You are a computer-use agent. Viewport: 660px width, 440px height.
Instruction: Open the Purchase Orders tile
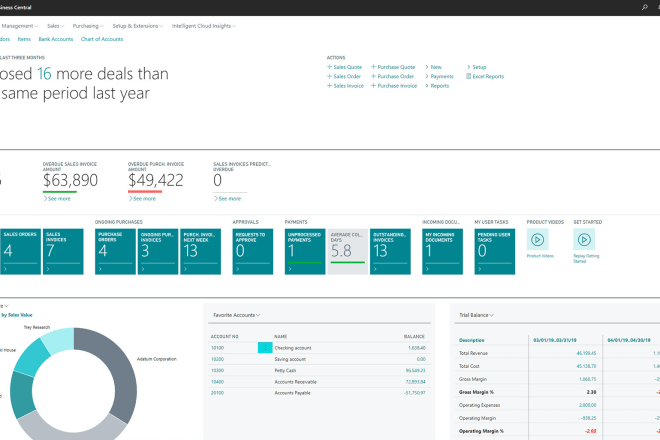click(115, 252)
